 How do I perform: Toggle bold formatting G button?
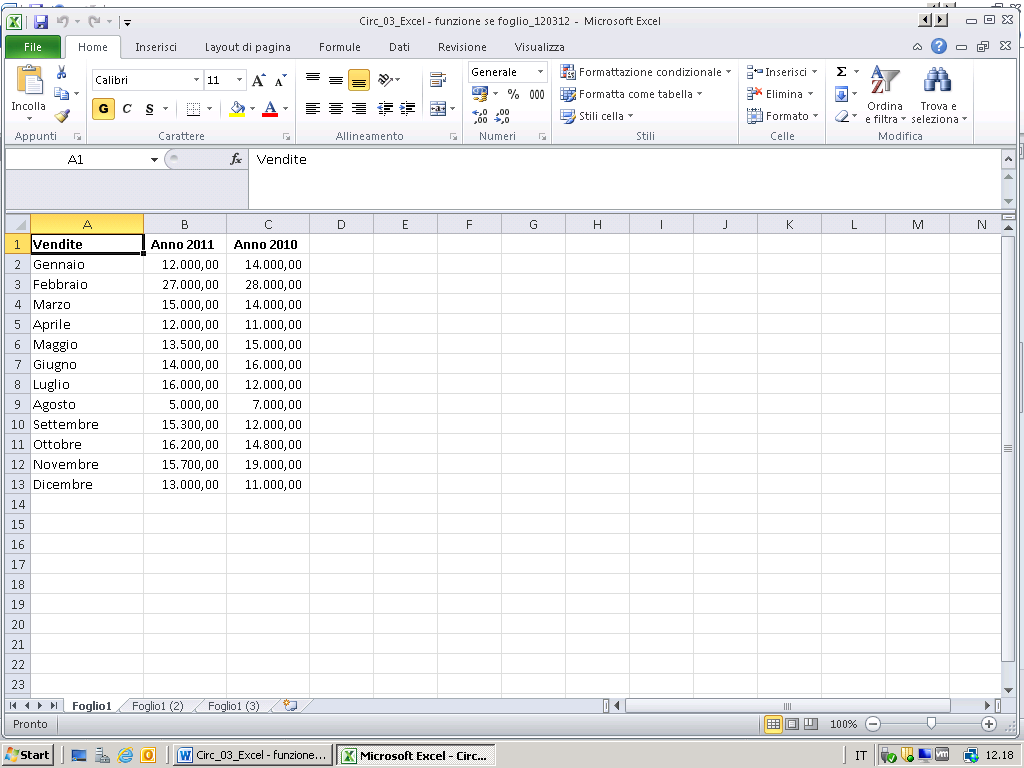tap(103, 109)
